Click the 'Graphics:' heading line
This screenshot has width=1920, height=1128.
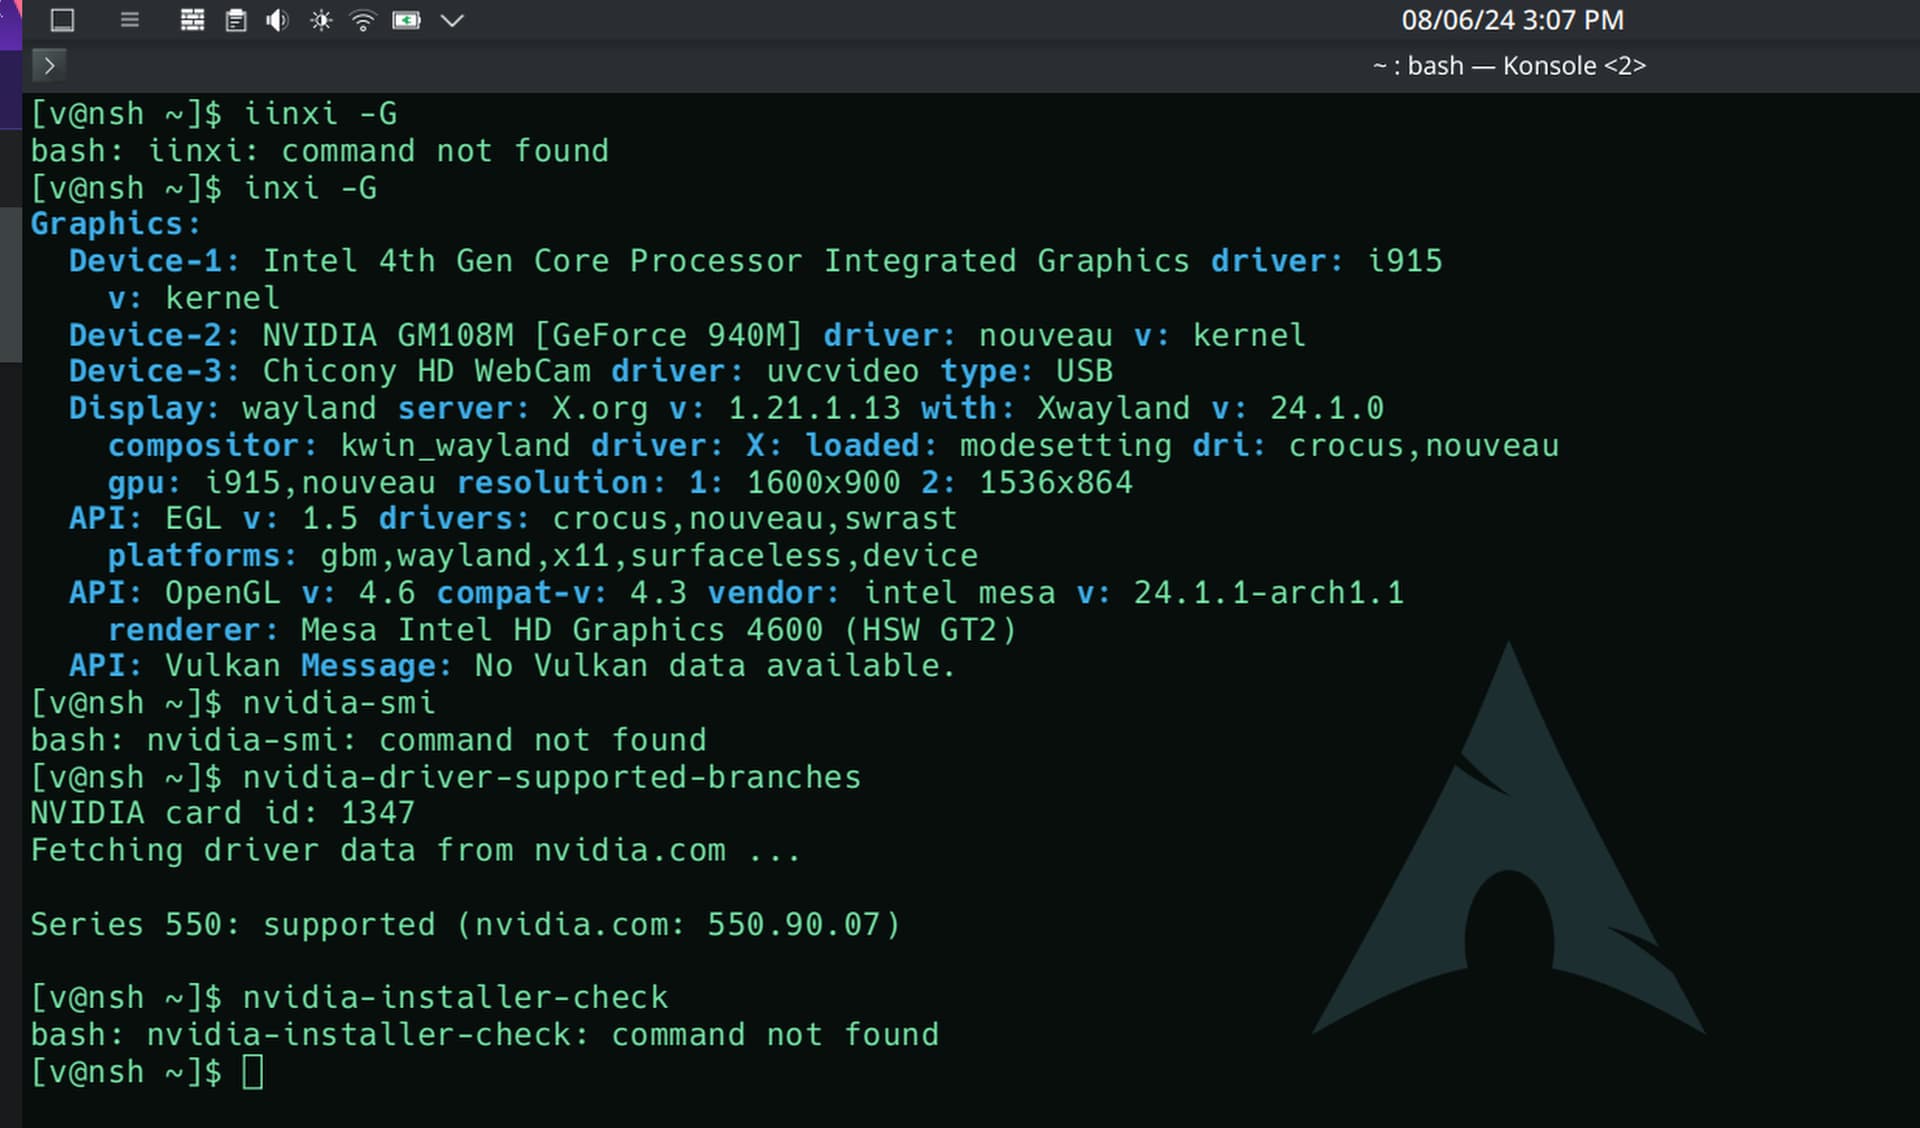tap(116, 224)
